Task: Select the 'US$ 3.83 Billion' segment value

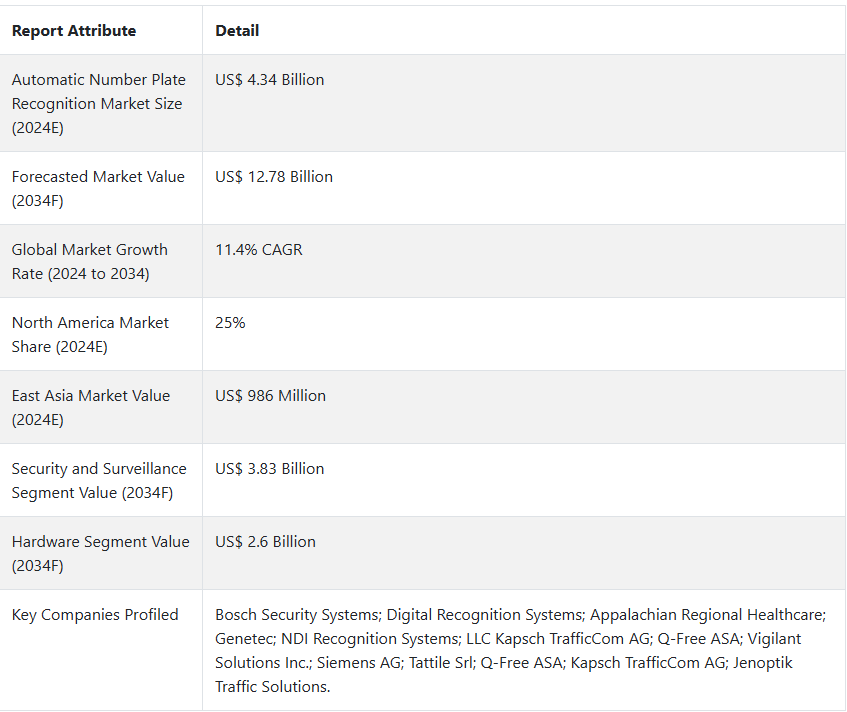Action: 269,469
